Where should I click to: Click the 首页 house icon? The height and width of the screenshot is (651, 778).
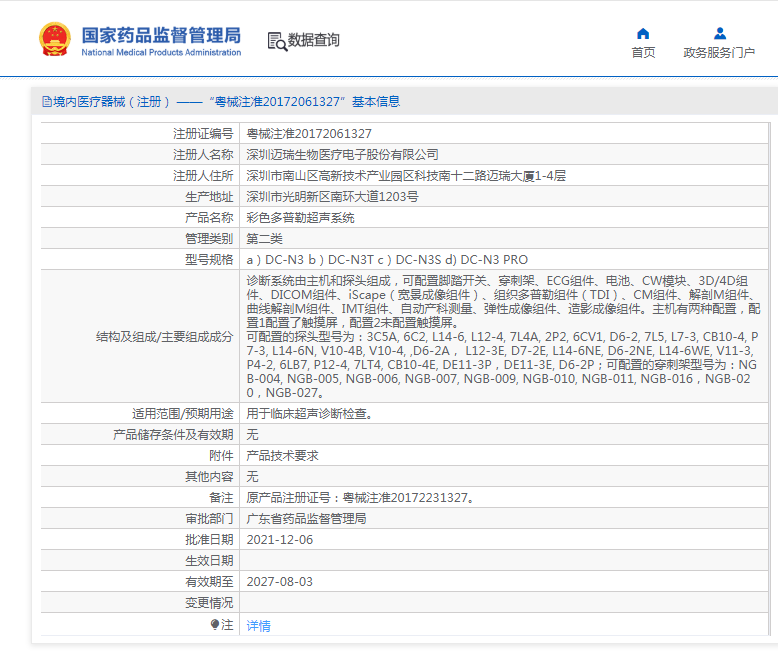(x=643, y=33)
